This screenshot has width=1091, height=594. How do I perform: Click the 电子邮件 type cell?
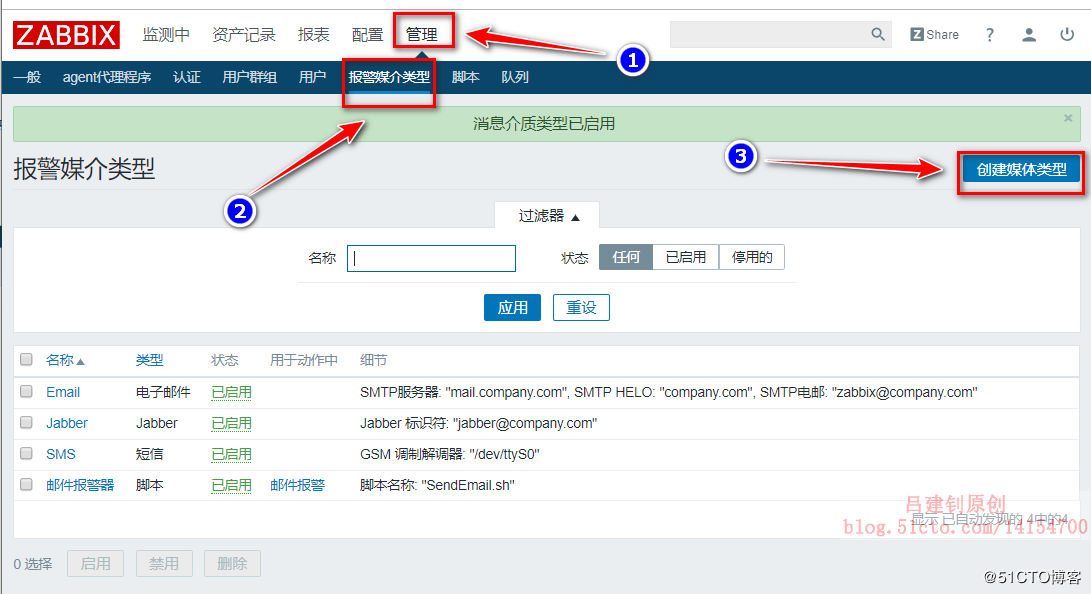coord(163,392)
